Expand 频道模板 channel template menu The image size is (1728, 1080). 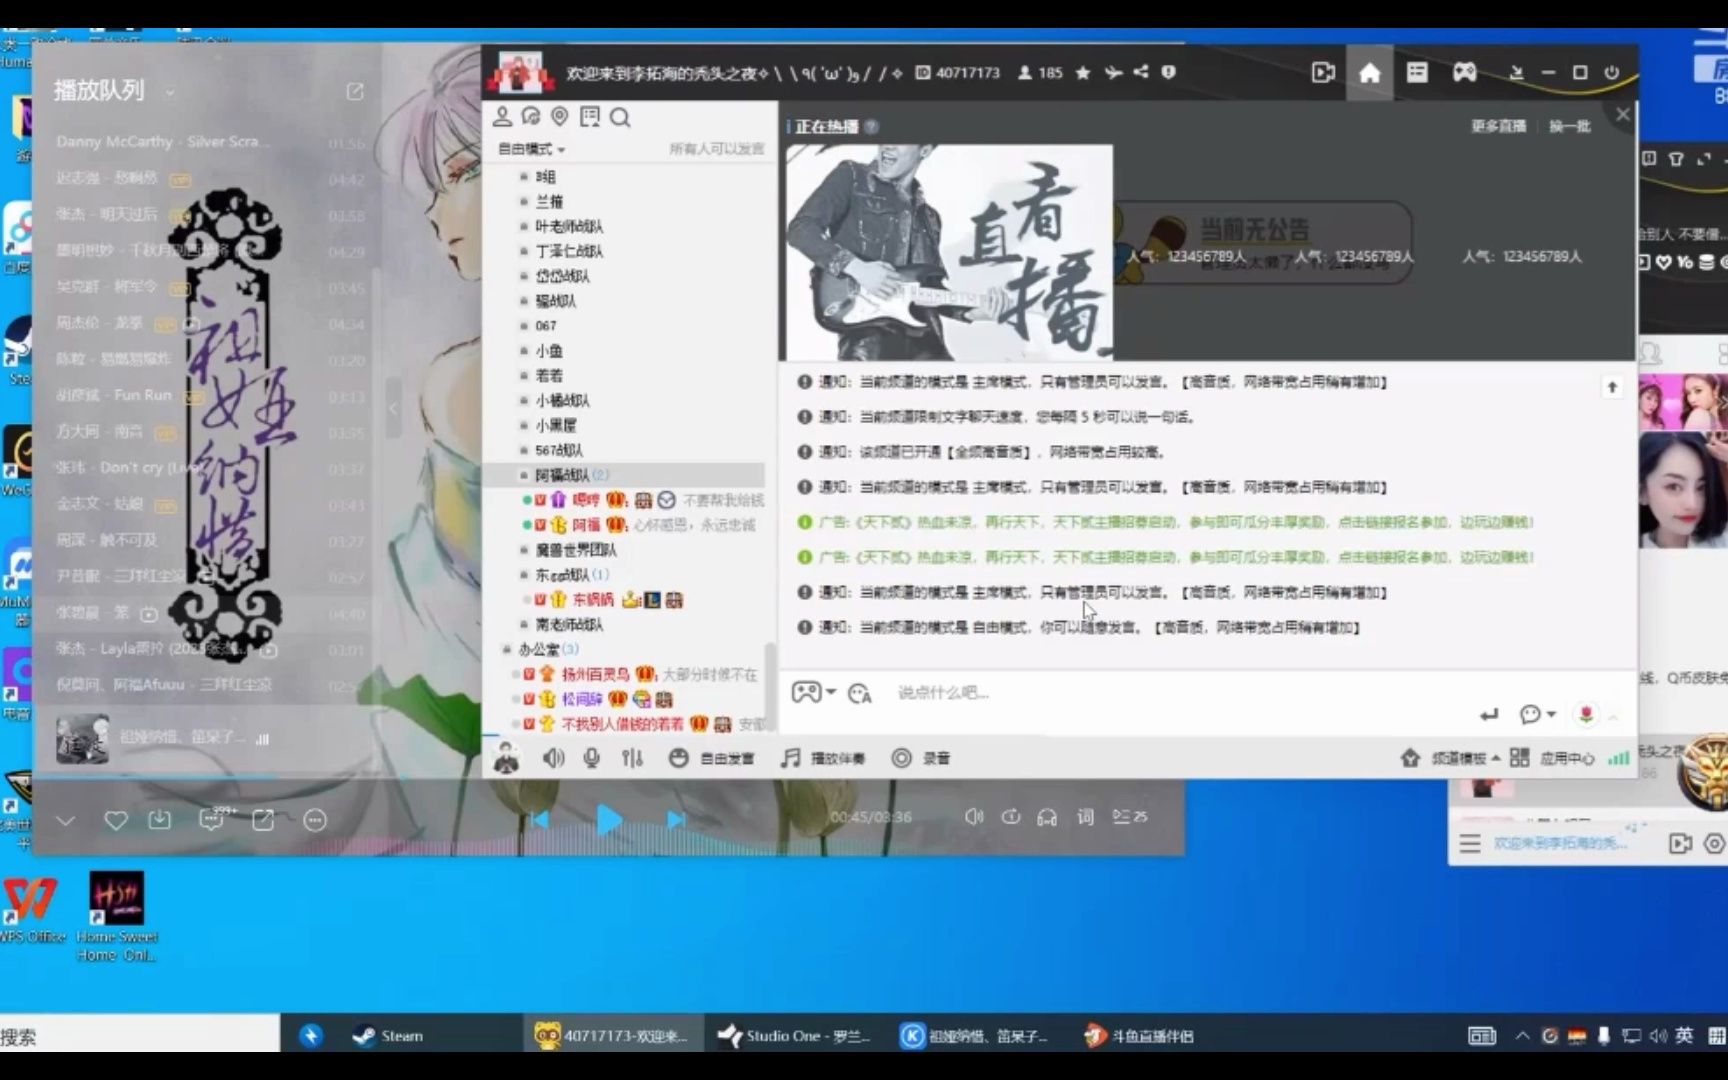click(1451, 758)
